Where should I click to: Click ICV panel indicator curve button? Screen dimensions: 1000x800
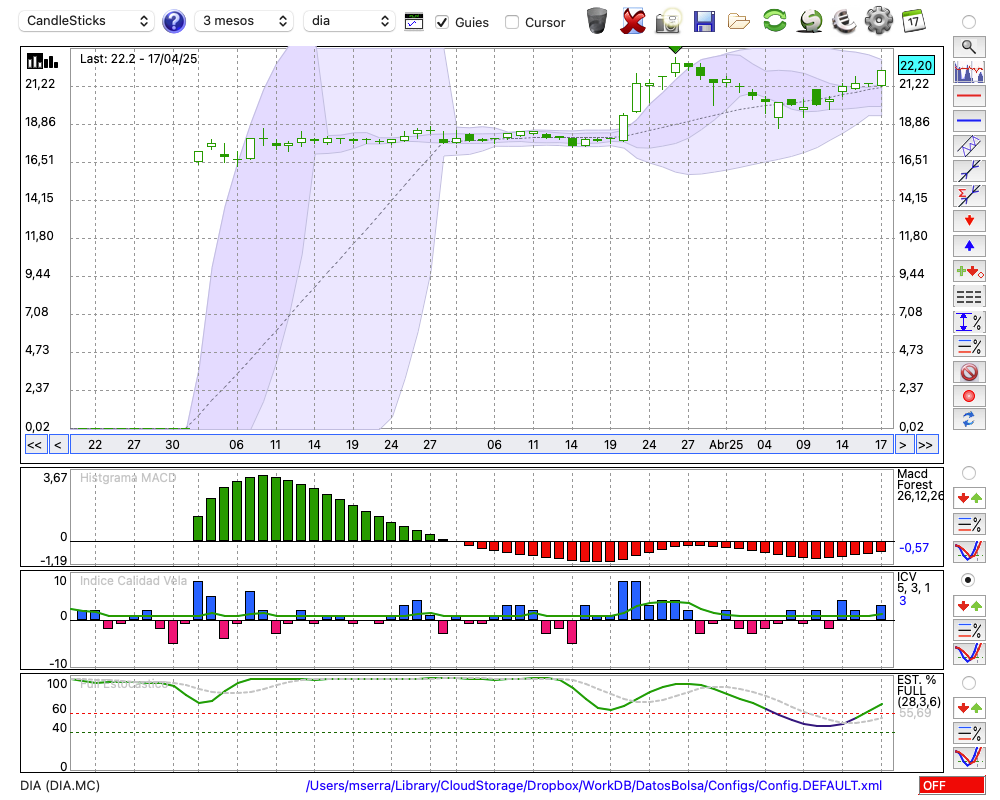[969, 654]
